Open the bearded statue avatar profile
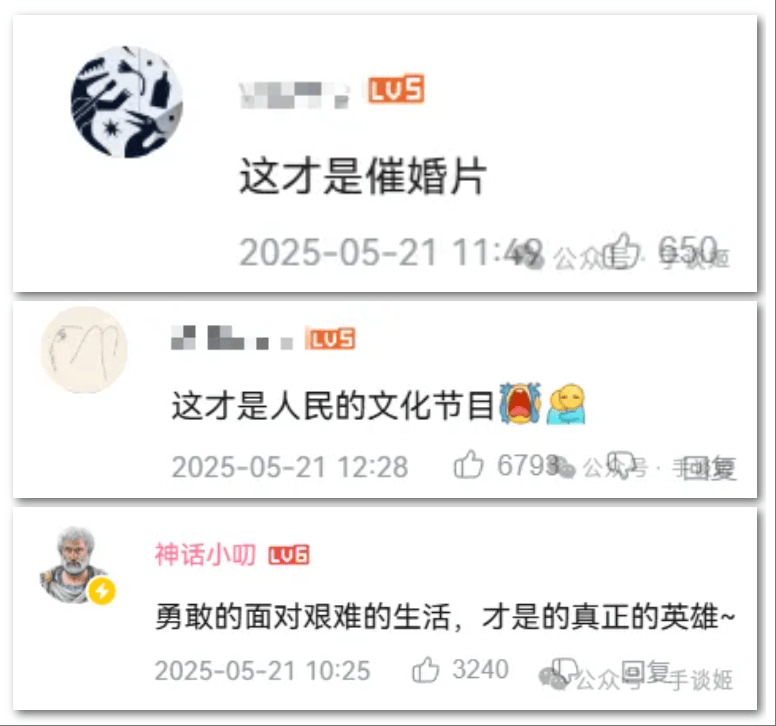 [75, 565]
